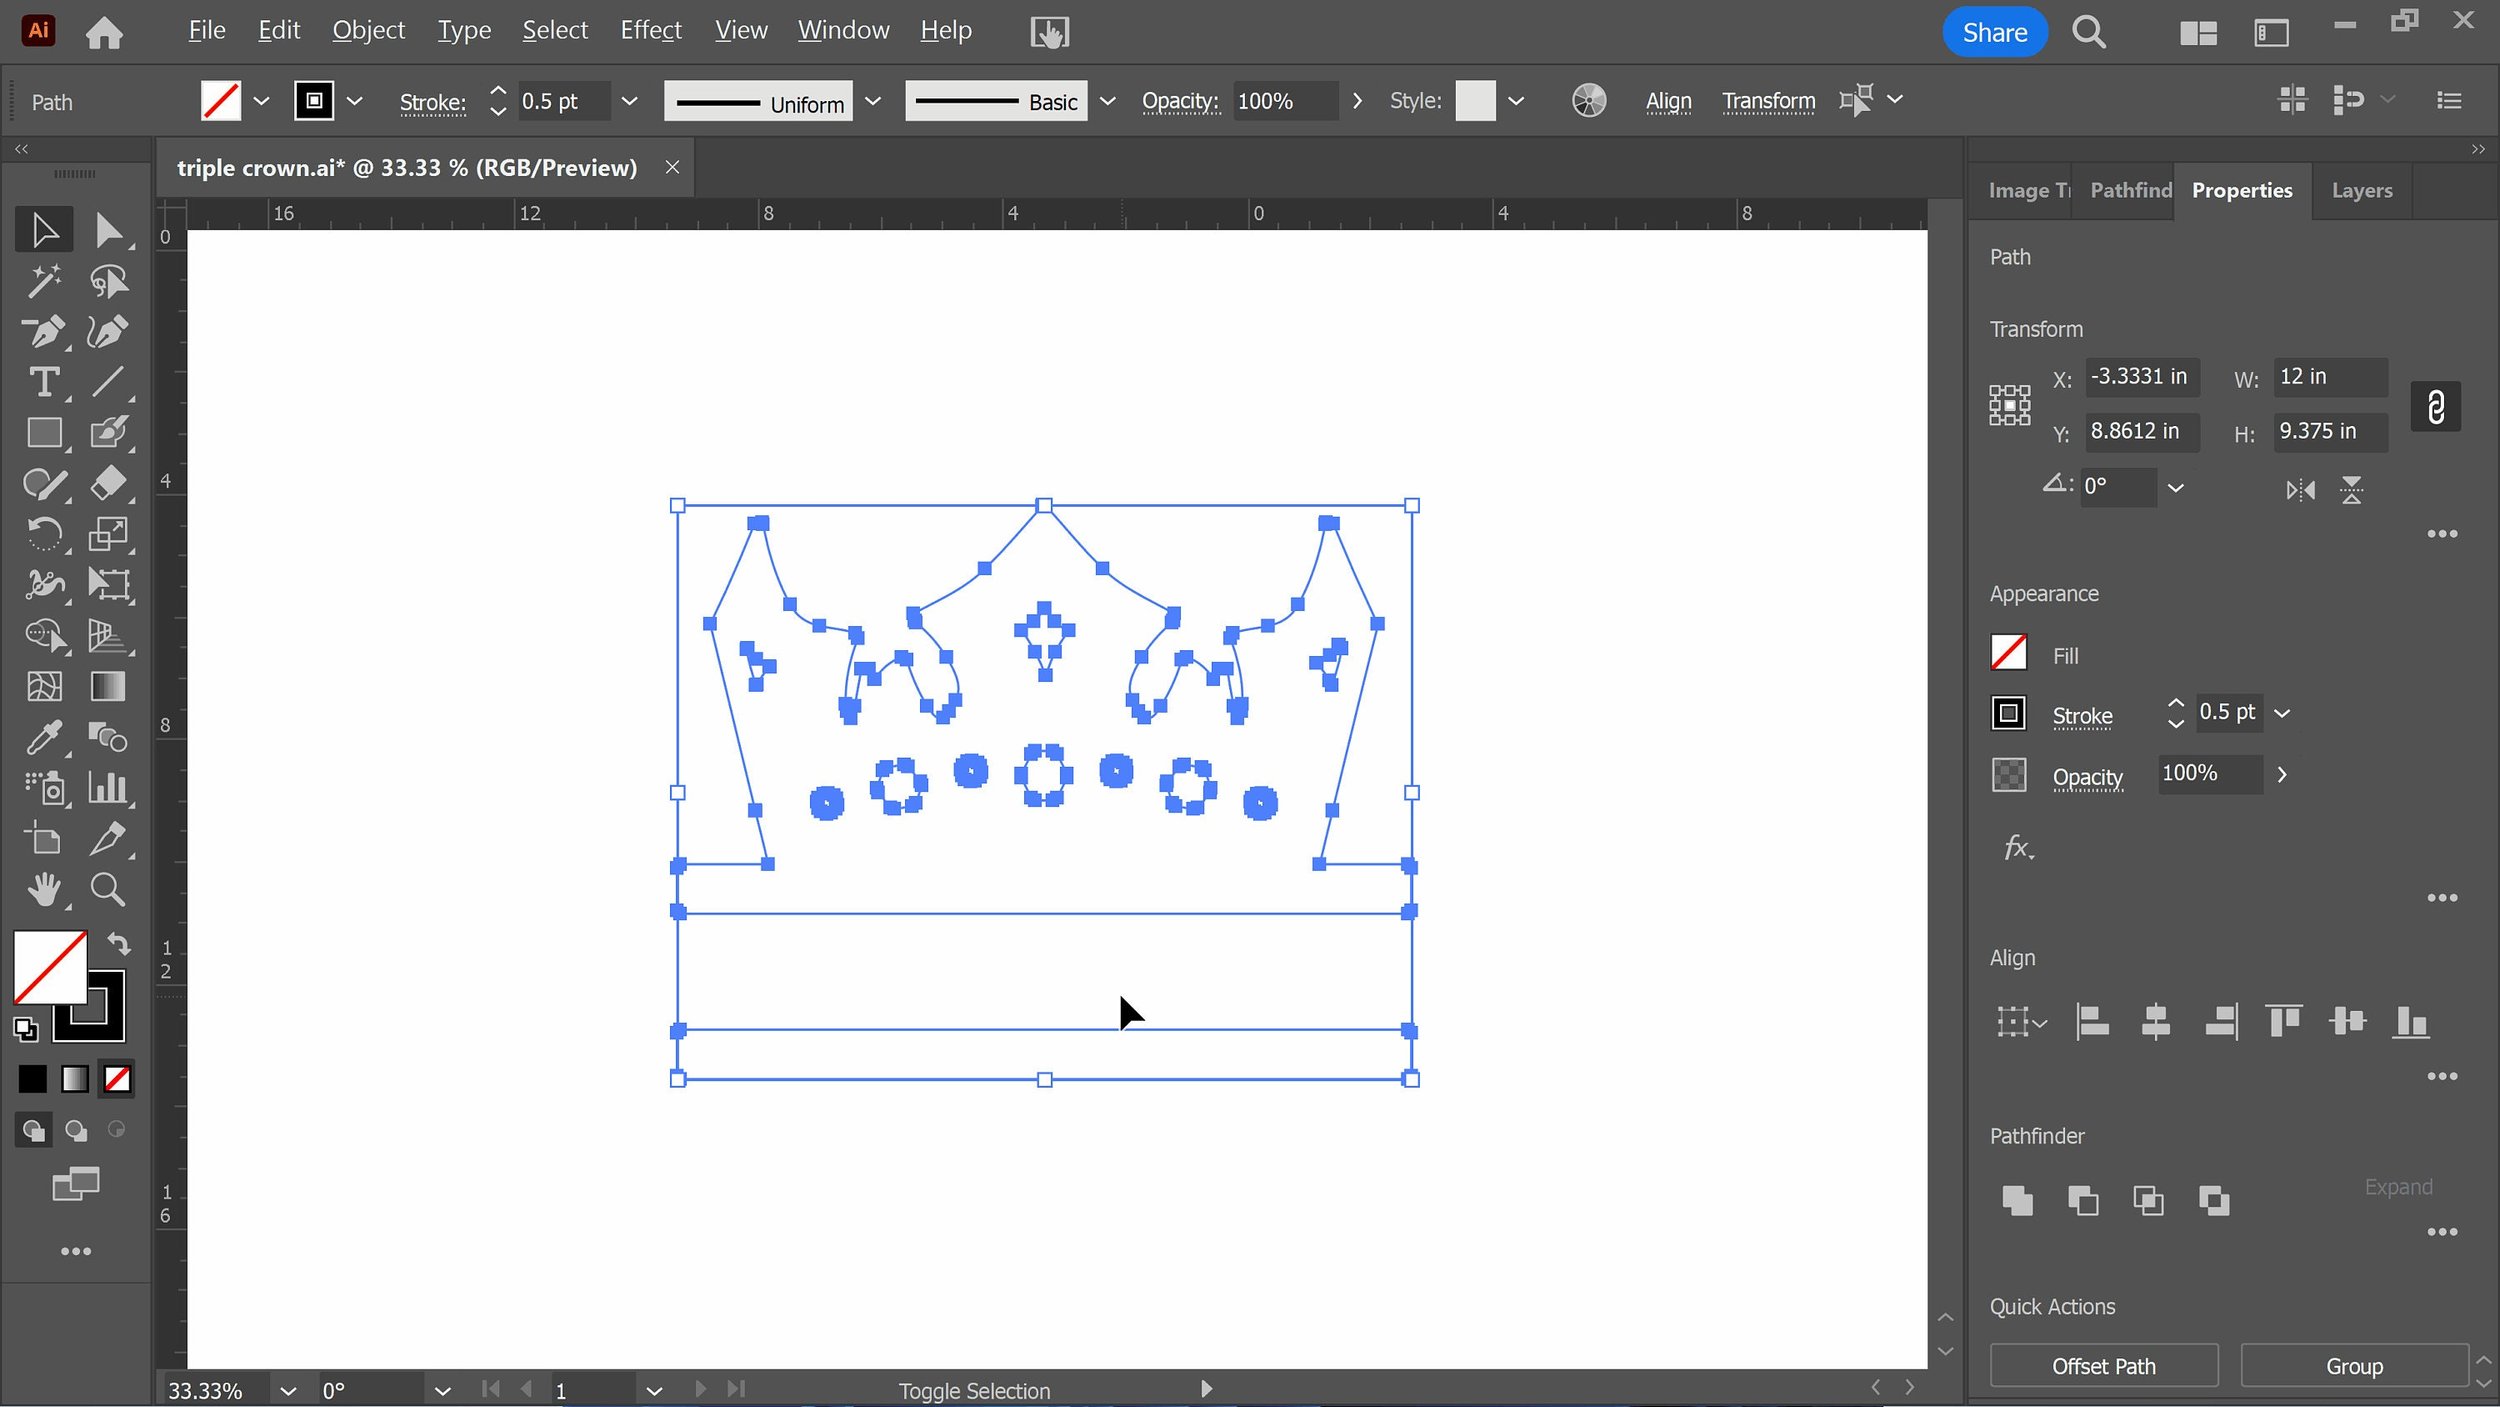Click the Share button
Screen dimensions: 2500x1407
click(1994, 32)
